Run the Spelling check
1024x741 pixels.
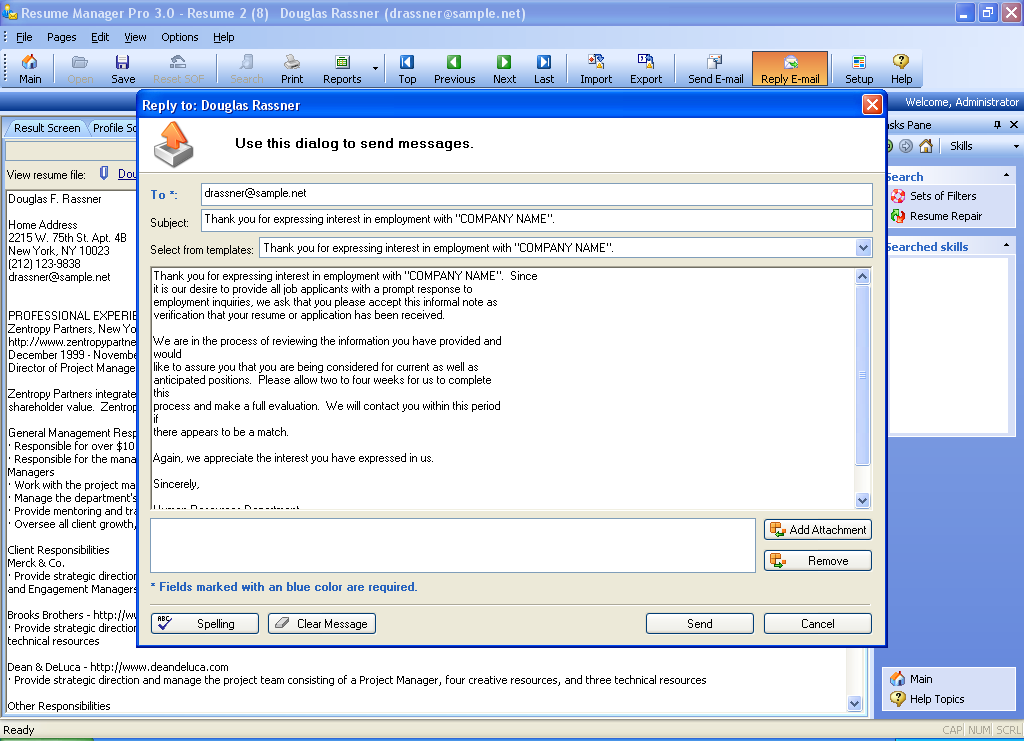click(204, 623)
